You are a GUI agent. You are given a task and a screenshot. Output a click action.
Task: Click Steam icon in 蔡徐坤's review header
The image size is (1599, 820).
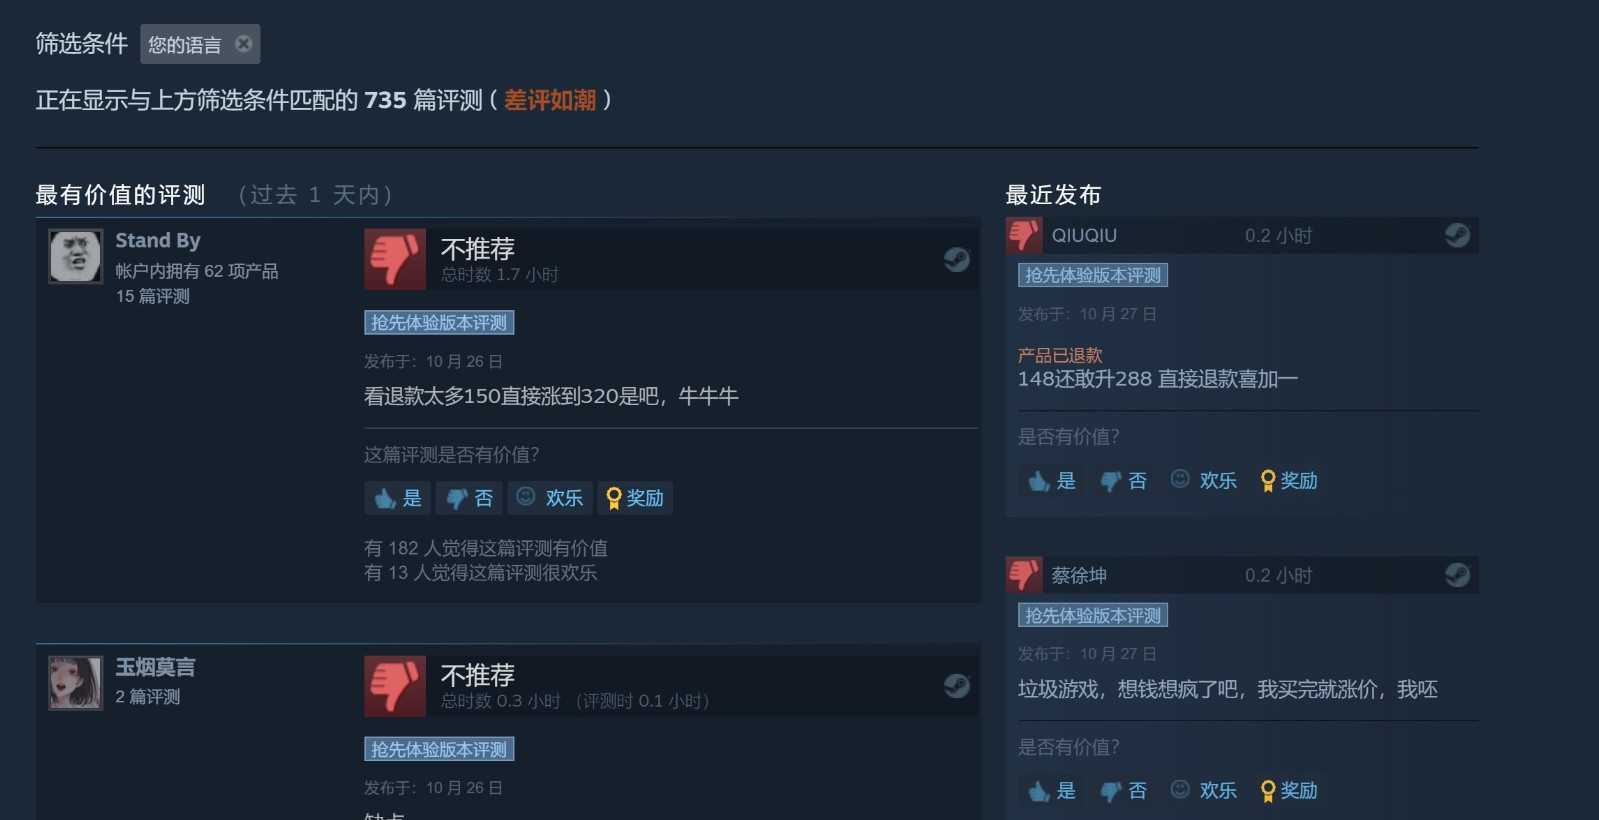coord(1457,575)
